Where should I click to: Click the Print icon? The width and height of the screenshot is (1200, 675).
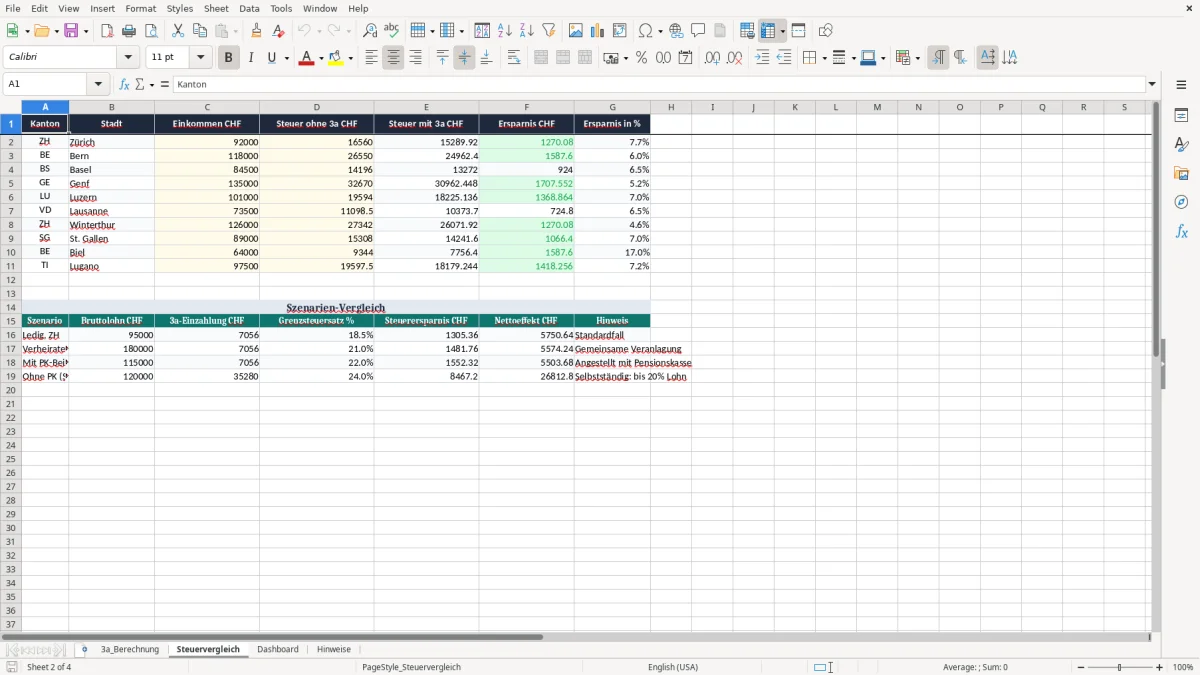tap(129, 31)
